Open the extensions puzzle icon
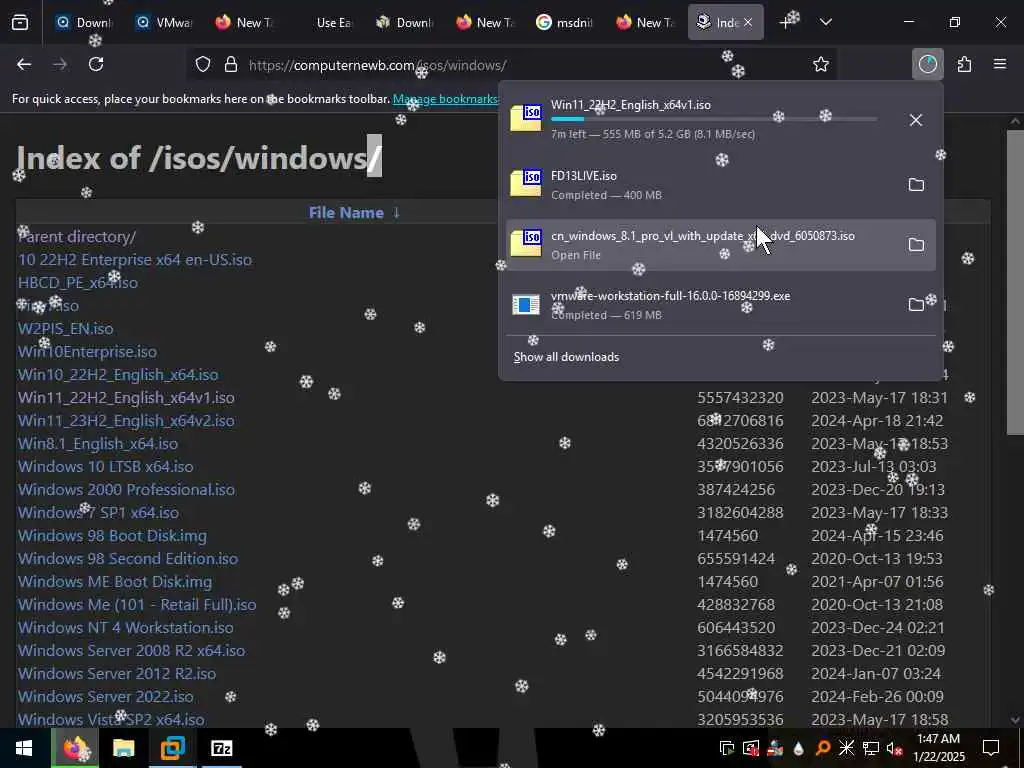1024x768 pixels. (x=964, y=64)
